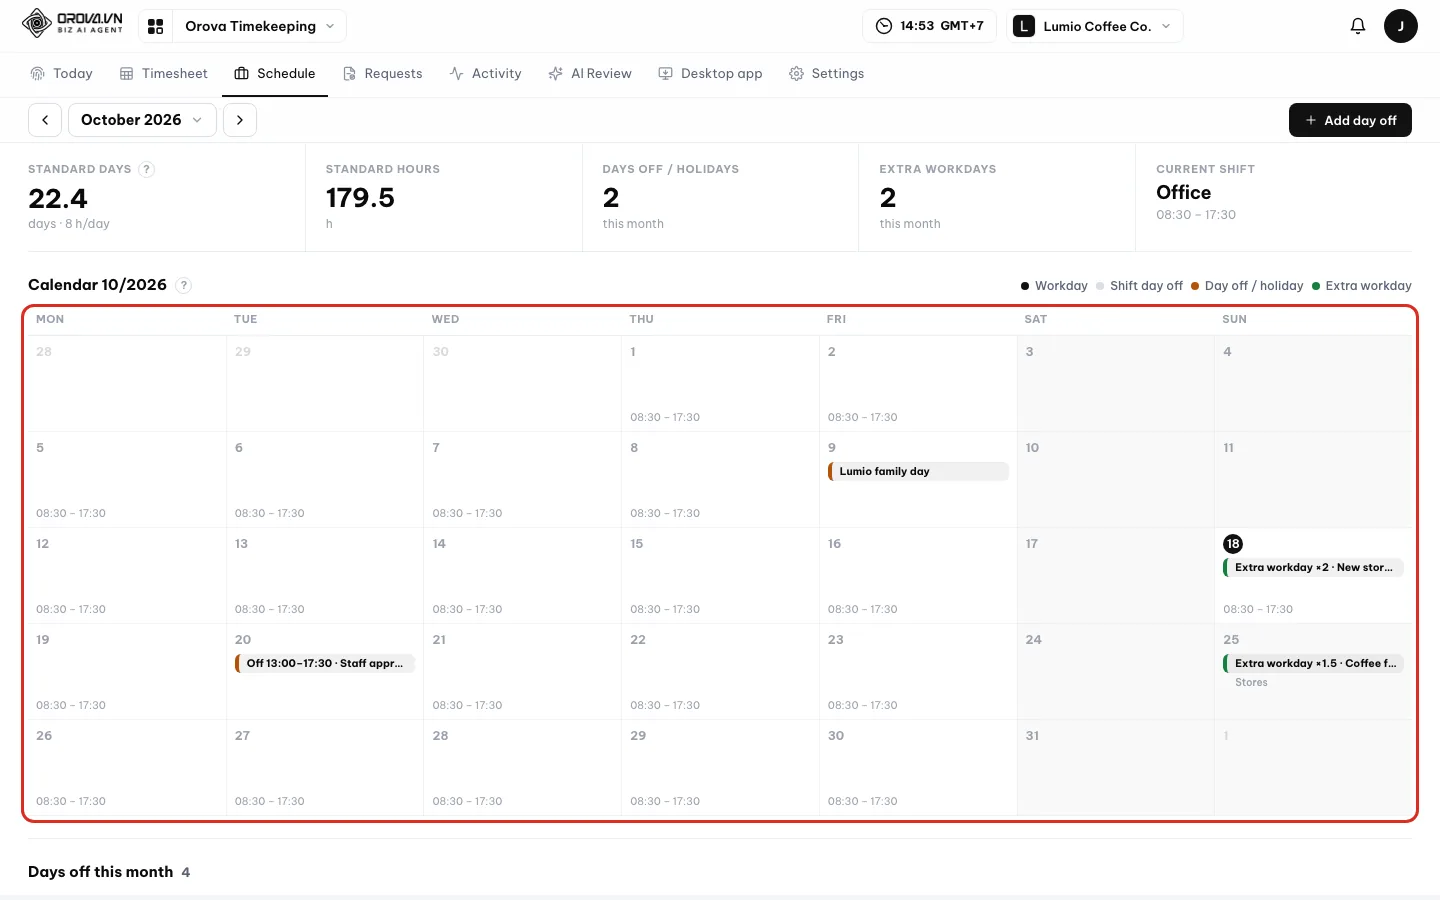
Task: Open the Lumio family day event
Action: [x=918, y=471]
